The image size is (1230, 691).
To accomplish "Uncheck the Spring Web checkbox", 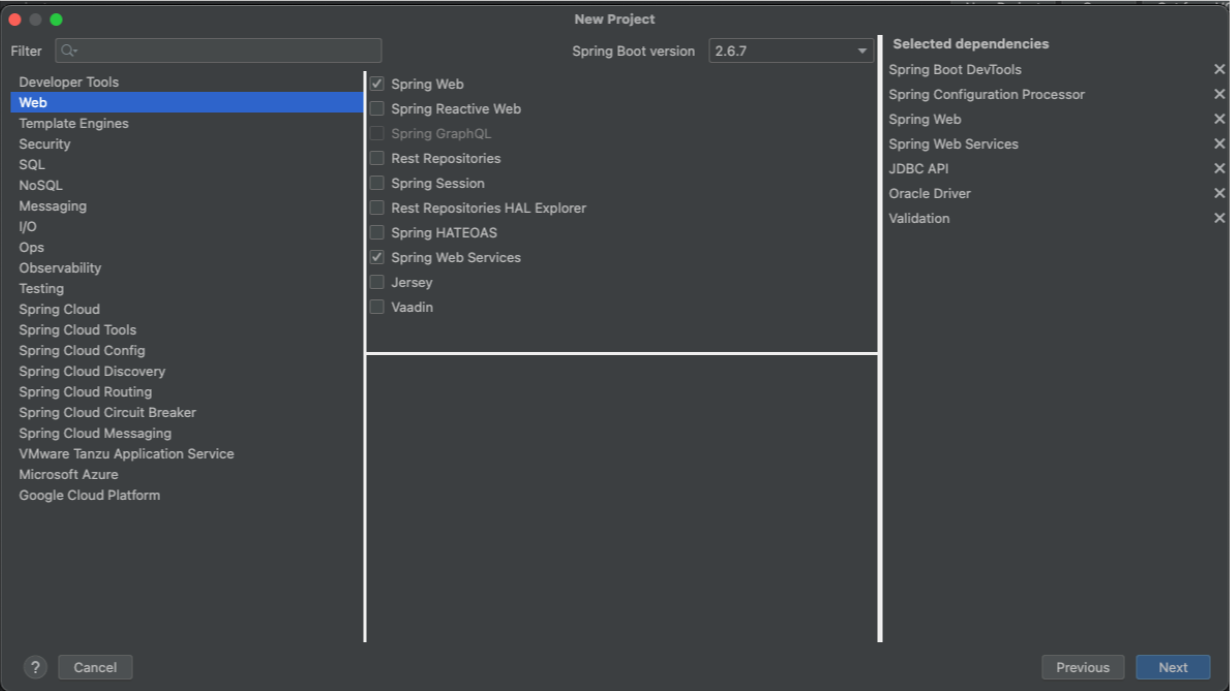I will pyautogui.click(x=377, y=83).
